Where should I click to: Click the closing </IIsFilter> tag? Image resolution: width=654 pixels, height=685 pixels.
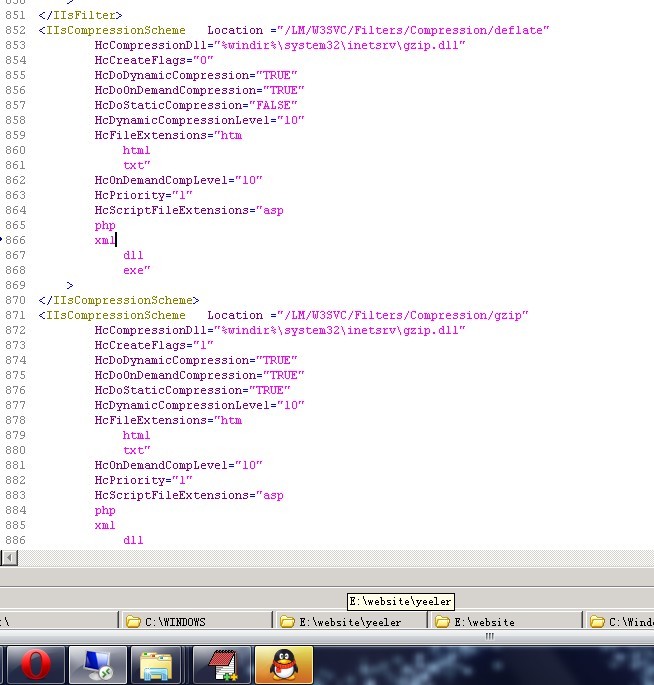[80, 16]
